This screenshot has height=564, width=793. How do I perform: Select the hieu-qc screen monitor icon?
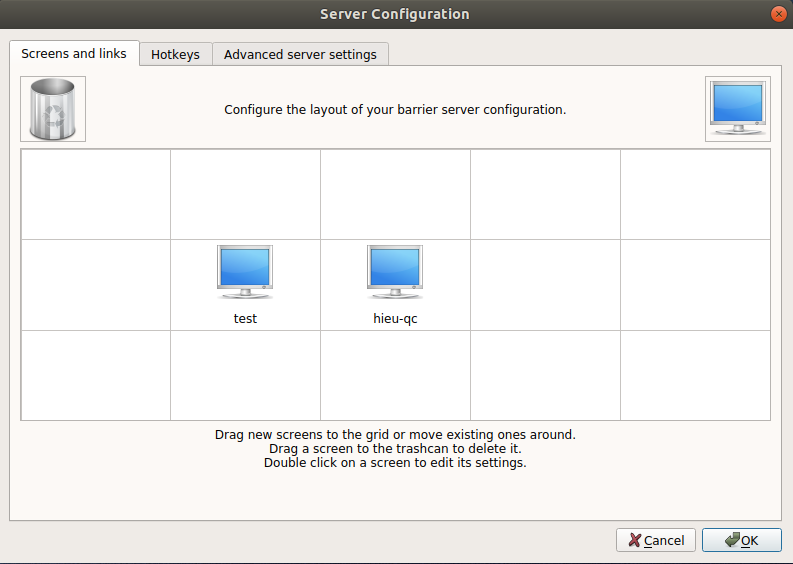coord(395,272)
